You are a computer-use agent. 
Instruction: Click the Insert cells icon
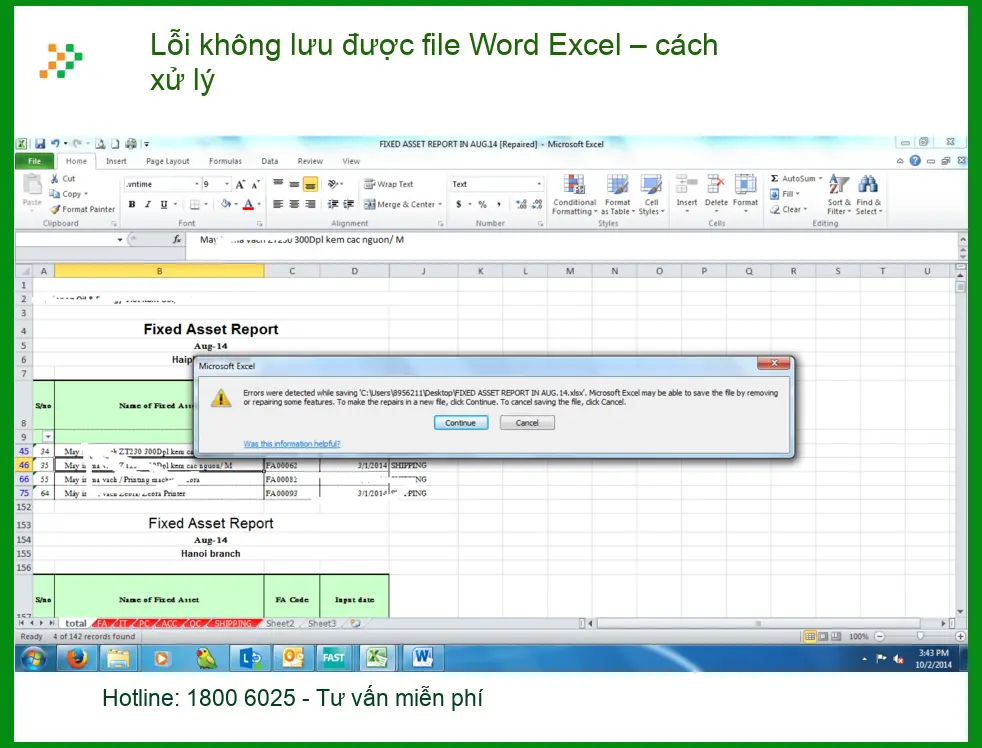tap(686, 185)
